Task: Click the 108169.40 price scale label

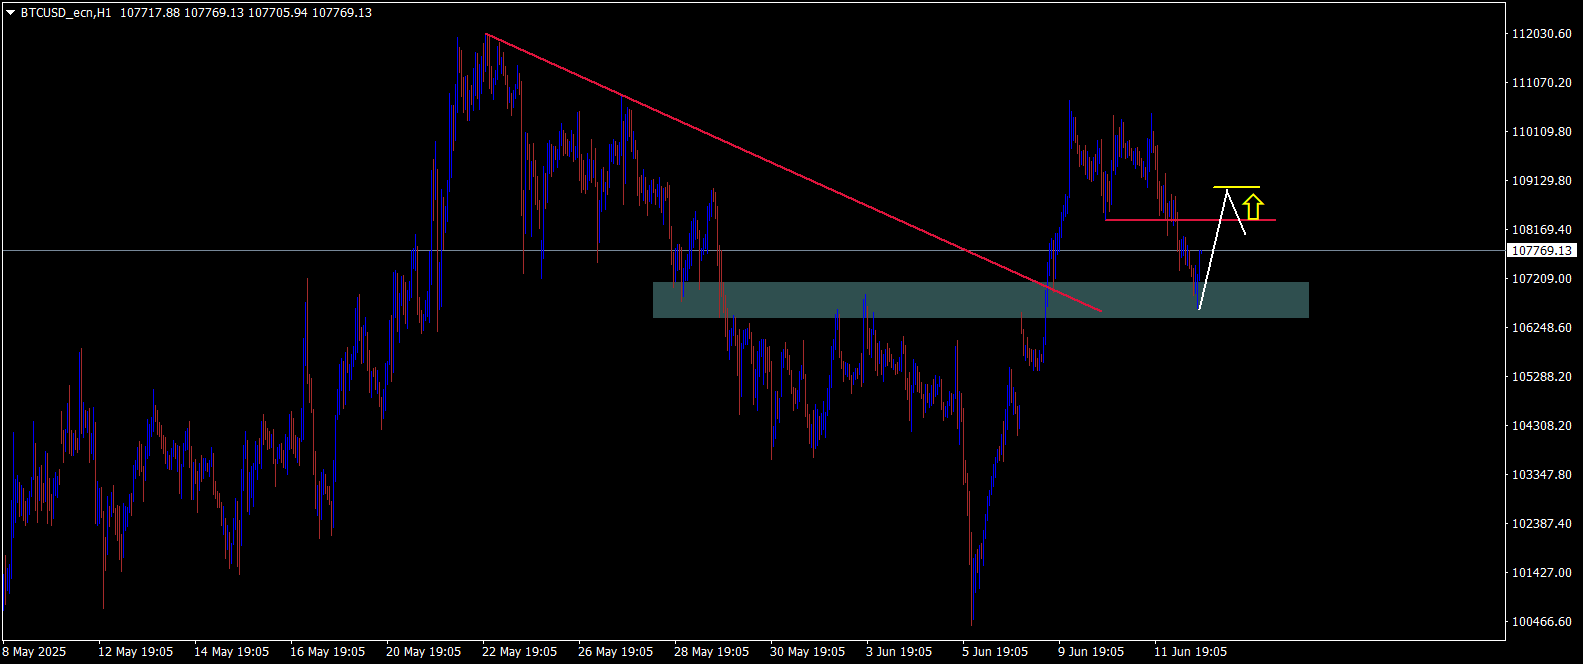Action: pos(1541,230)
